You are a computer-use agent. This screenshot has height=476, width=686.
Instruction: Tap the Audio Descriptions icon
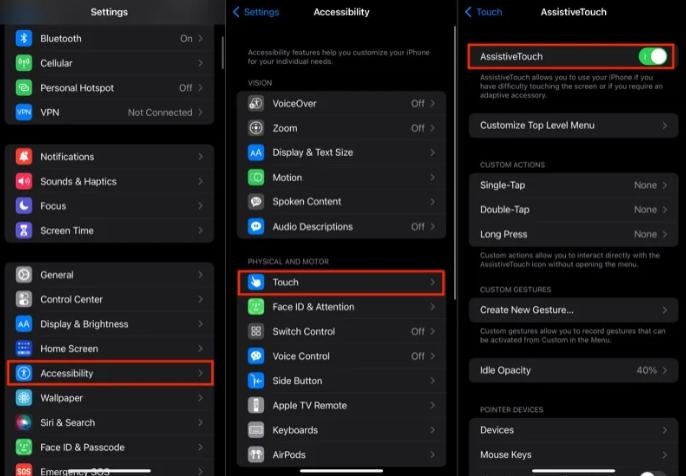coord(256,227)
